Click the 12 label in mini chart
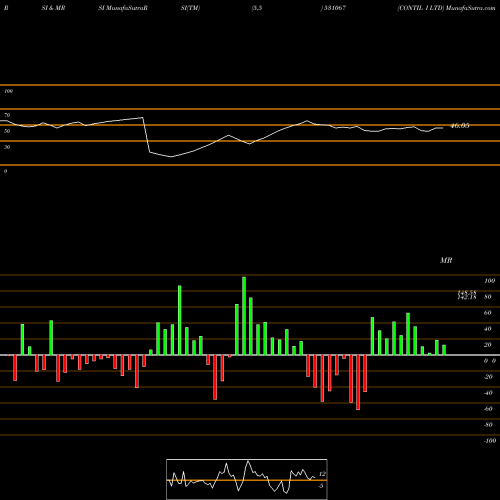This screenshot has height=500, width=500. coord(322,474)
